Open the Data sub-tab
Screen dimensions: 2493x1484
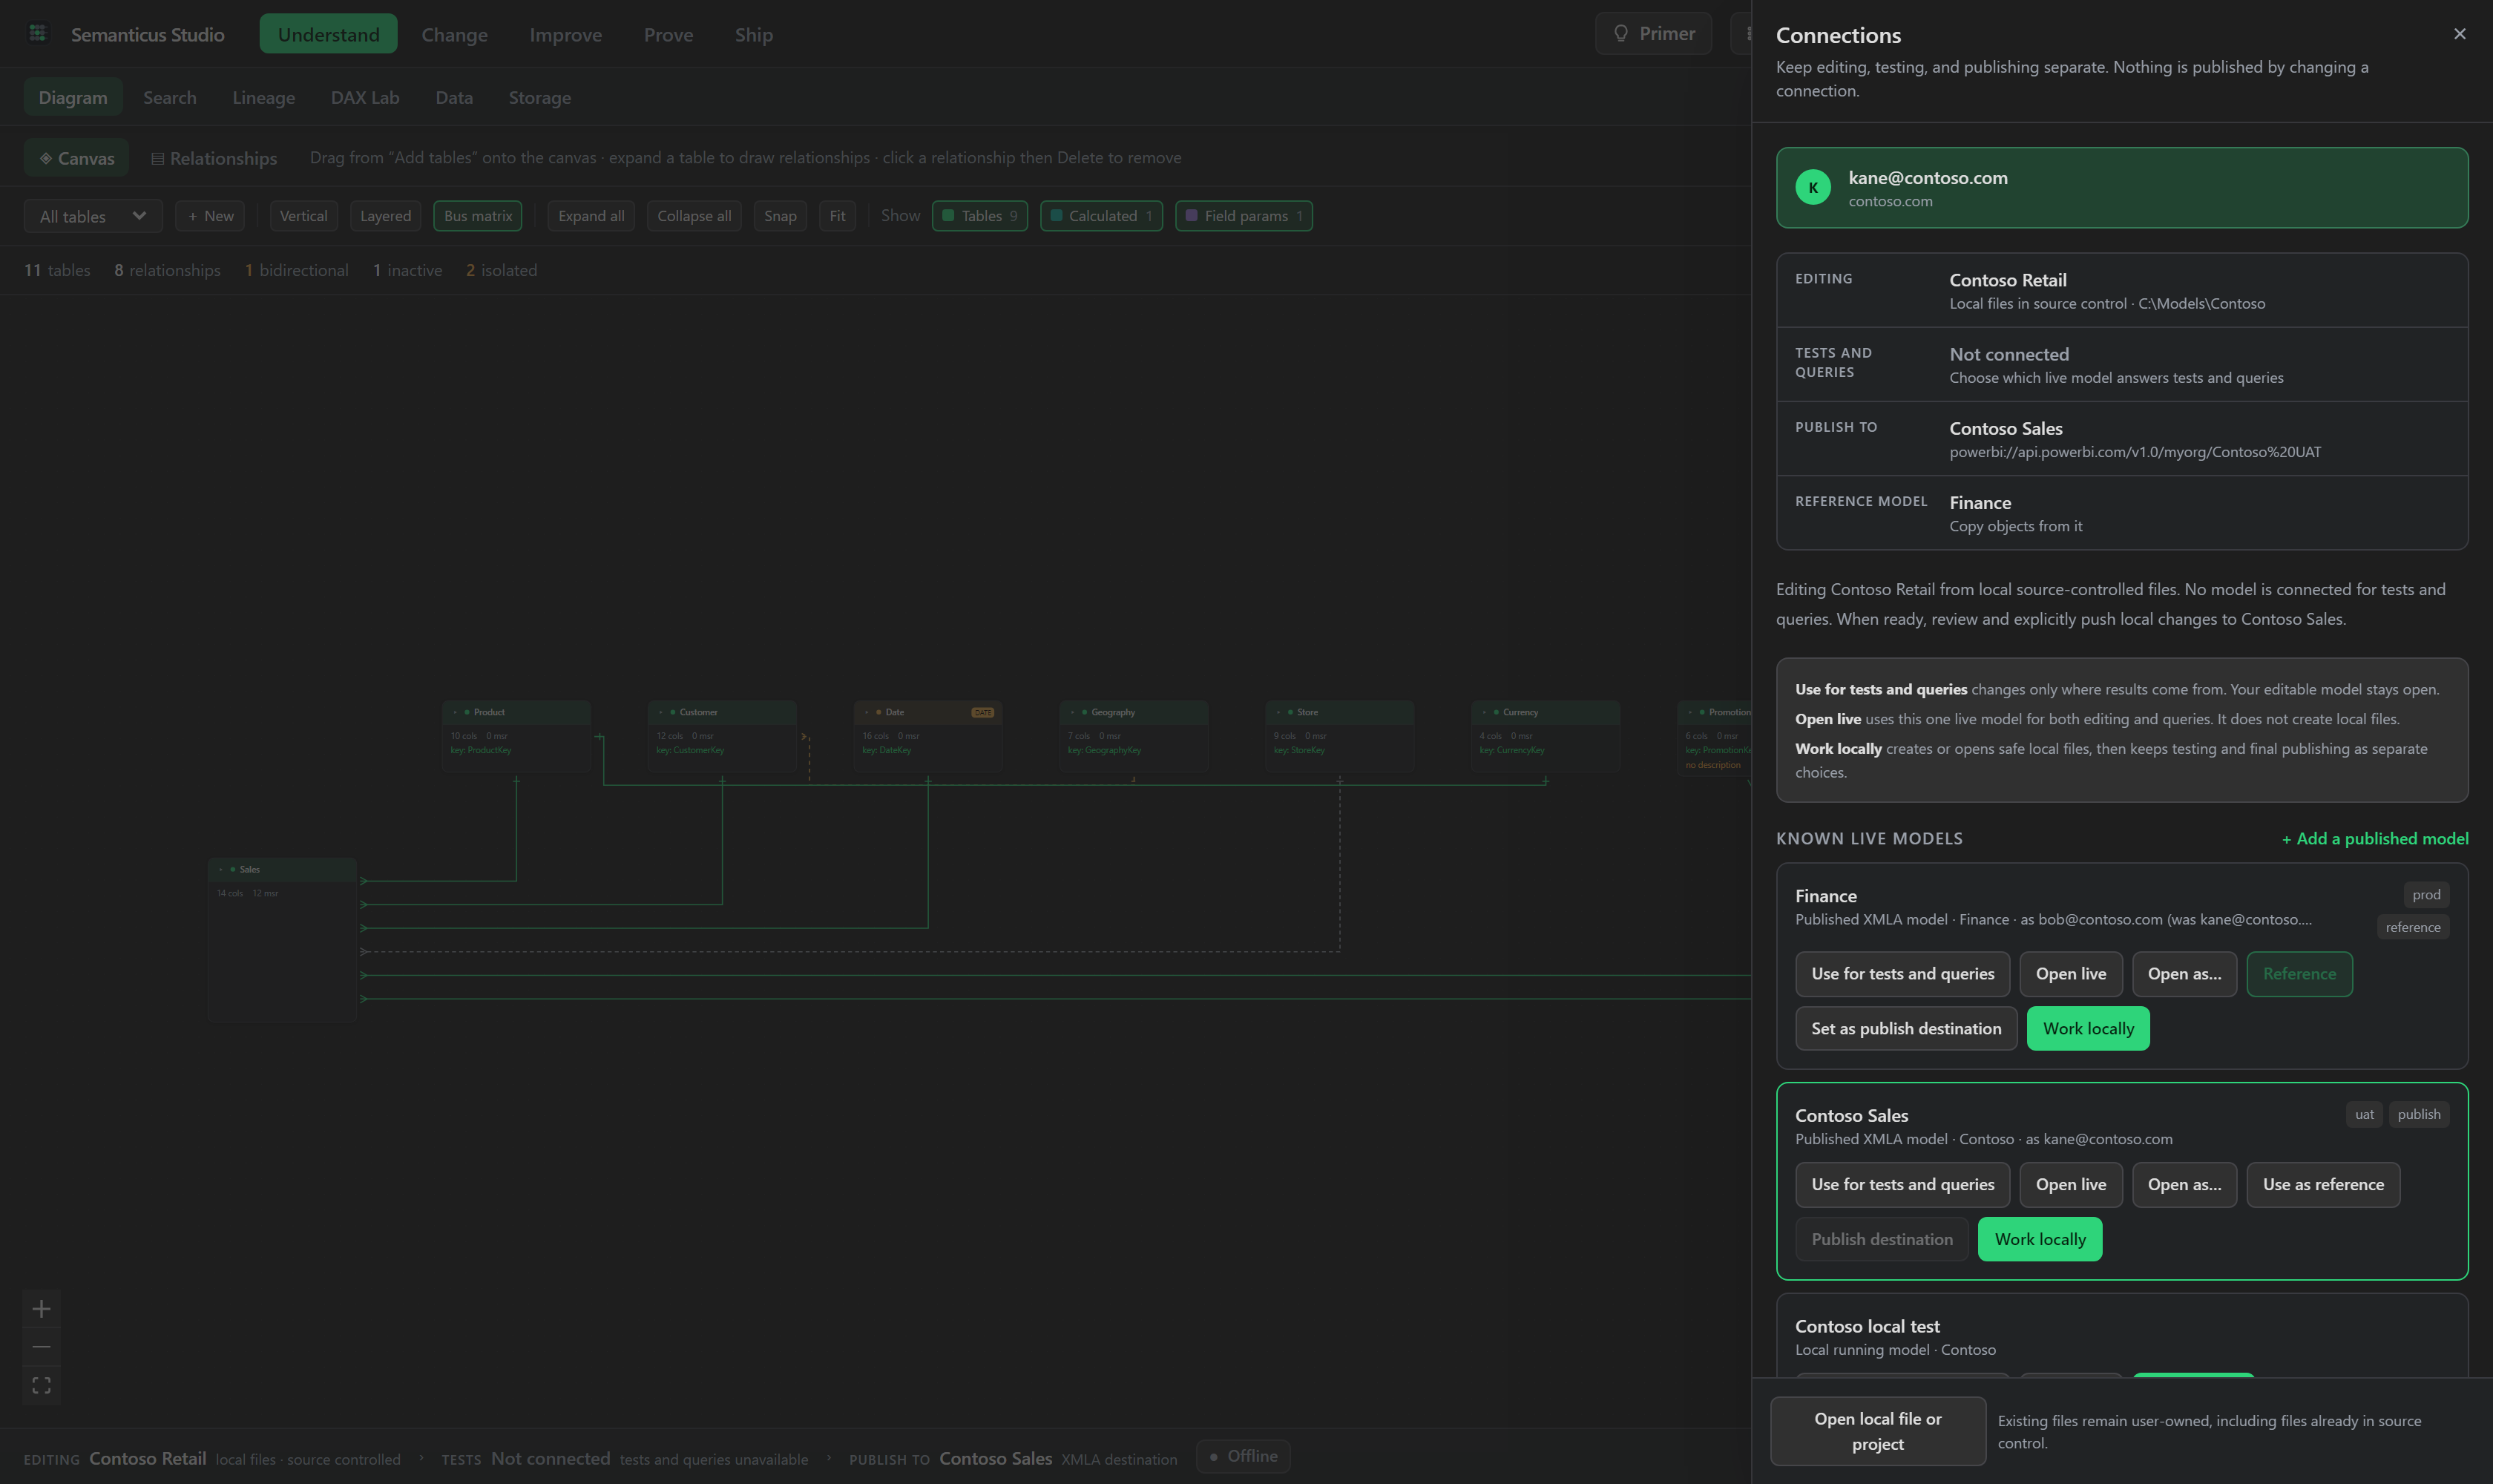coord(454,97)
